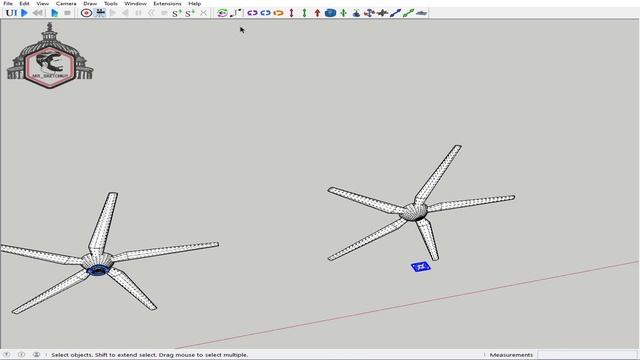This screenshot has height=360, width=640.
Task: Click the first S+ scene icon
Action: [x=177, y=13]
